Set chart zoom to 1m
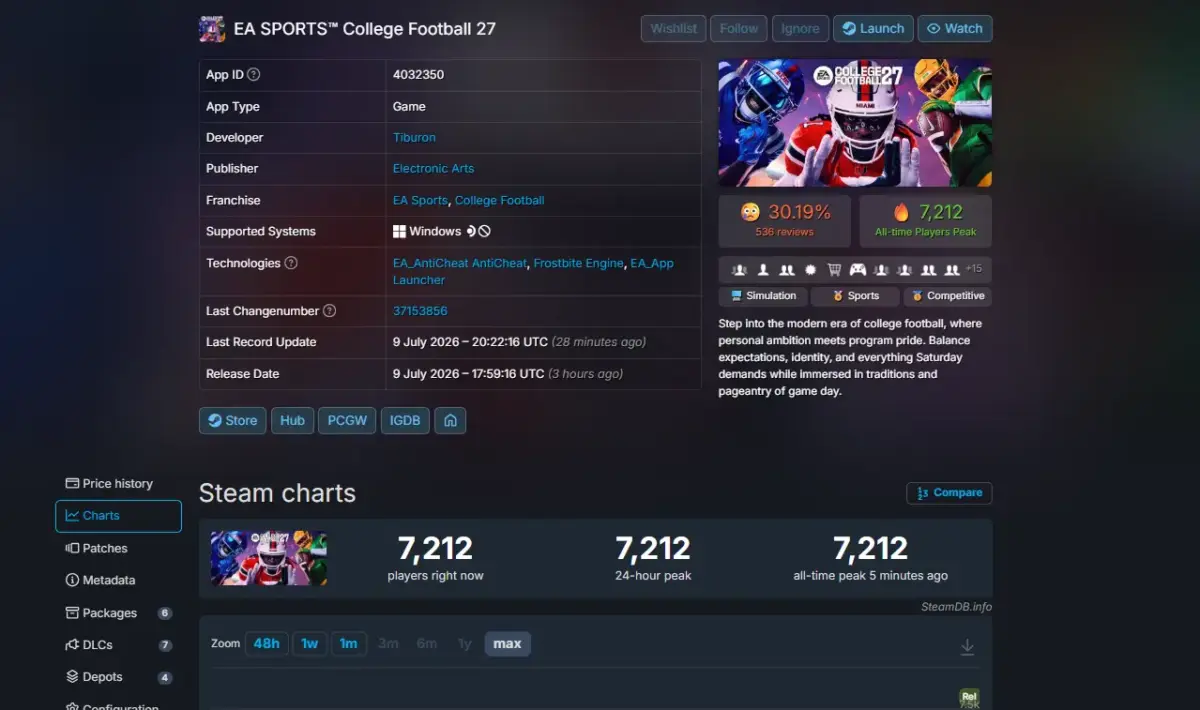This screenshot has height=710, width=1200. (348, 644)
